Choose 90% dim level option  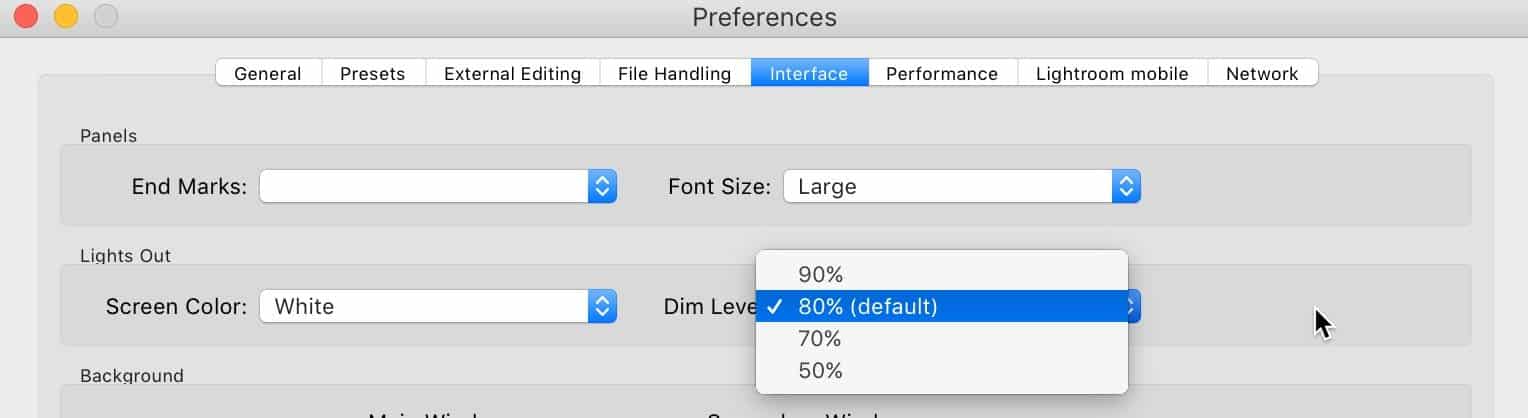942,274
